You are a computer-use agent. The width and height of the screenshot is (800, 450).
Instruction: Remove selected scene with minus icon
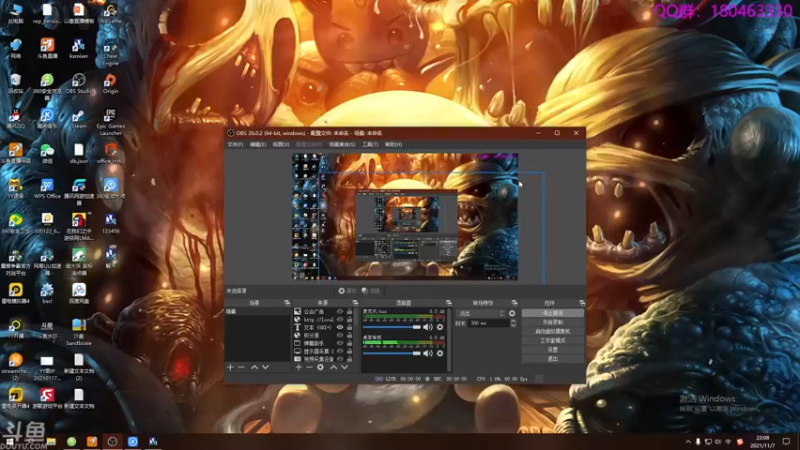pos(241,367)
